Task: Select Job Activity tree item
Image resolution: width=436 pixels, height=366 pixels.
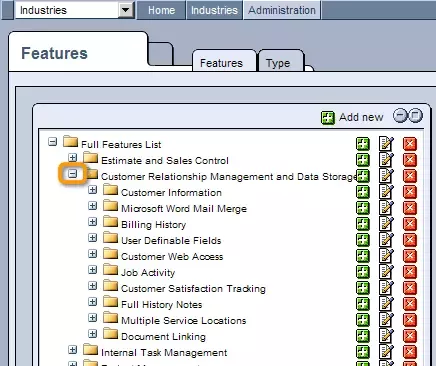Action: [148, 273]
